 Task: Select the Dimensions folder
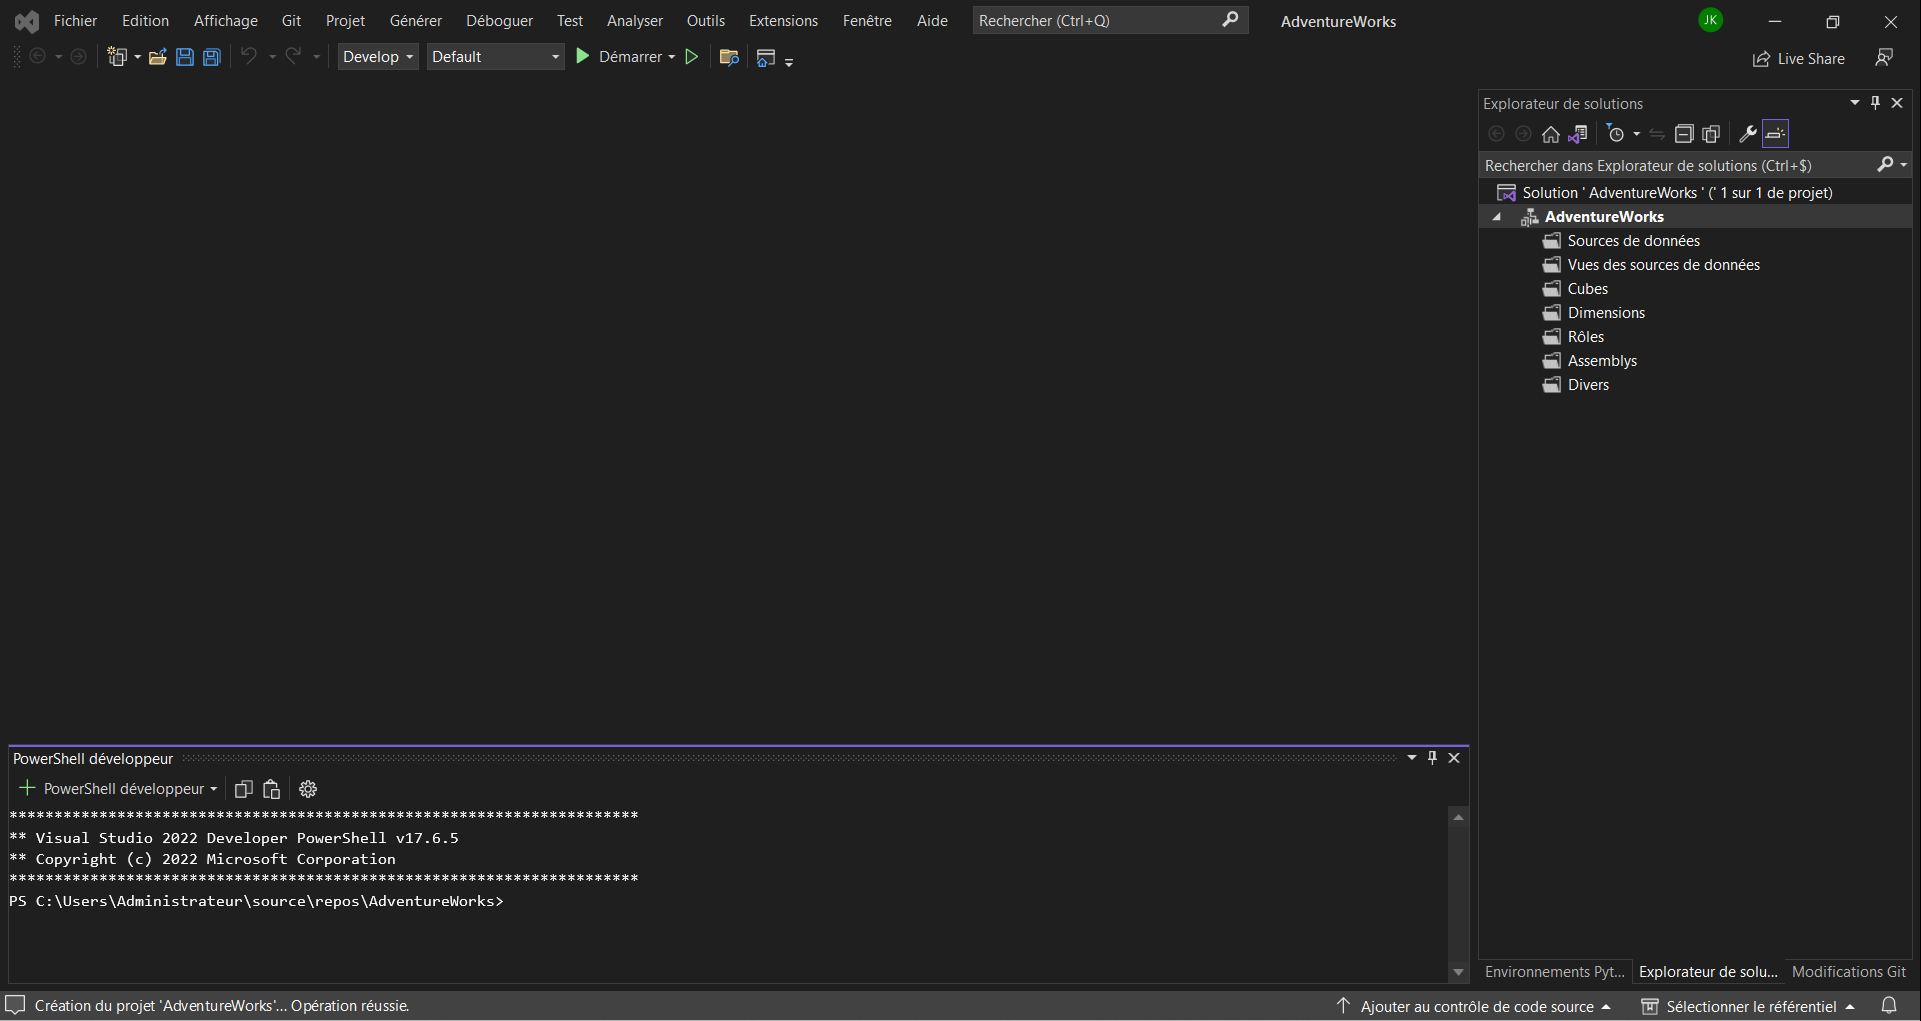[1606, 313]
